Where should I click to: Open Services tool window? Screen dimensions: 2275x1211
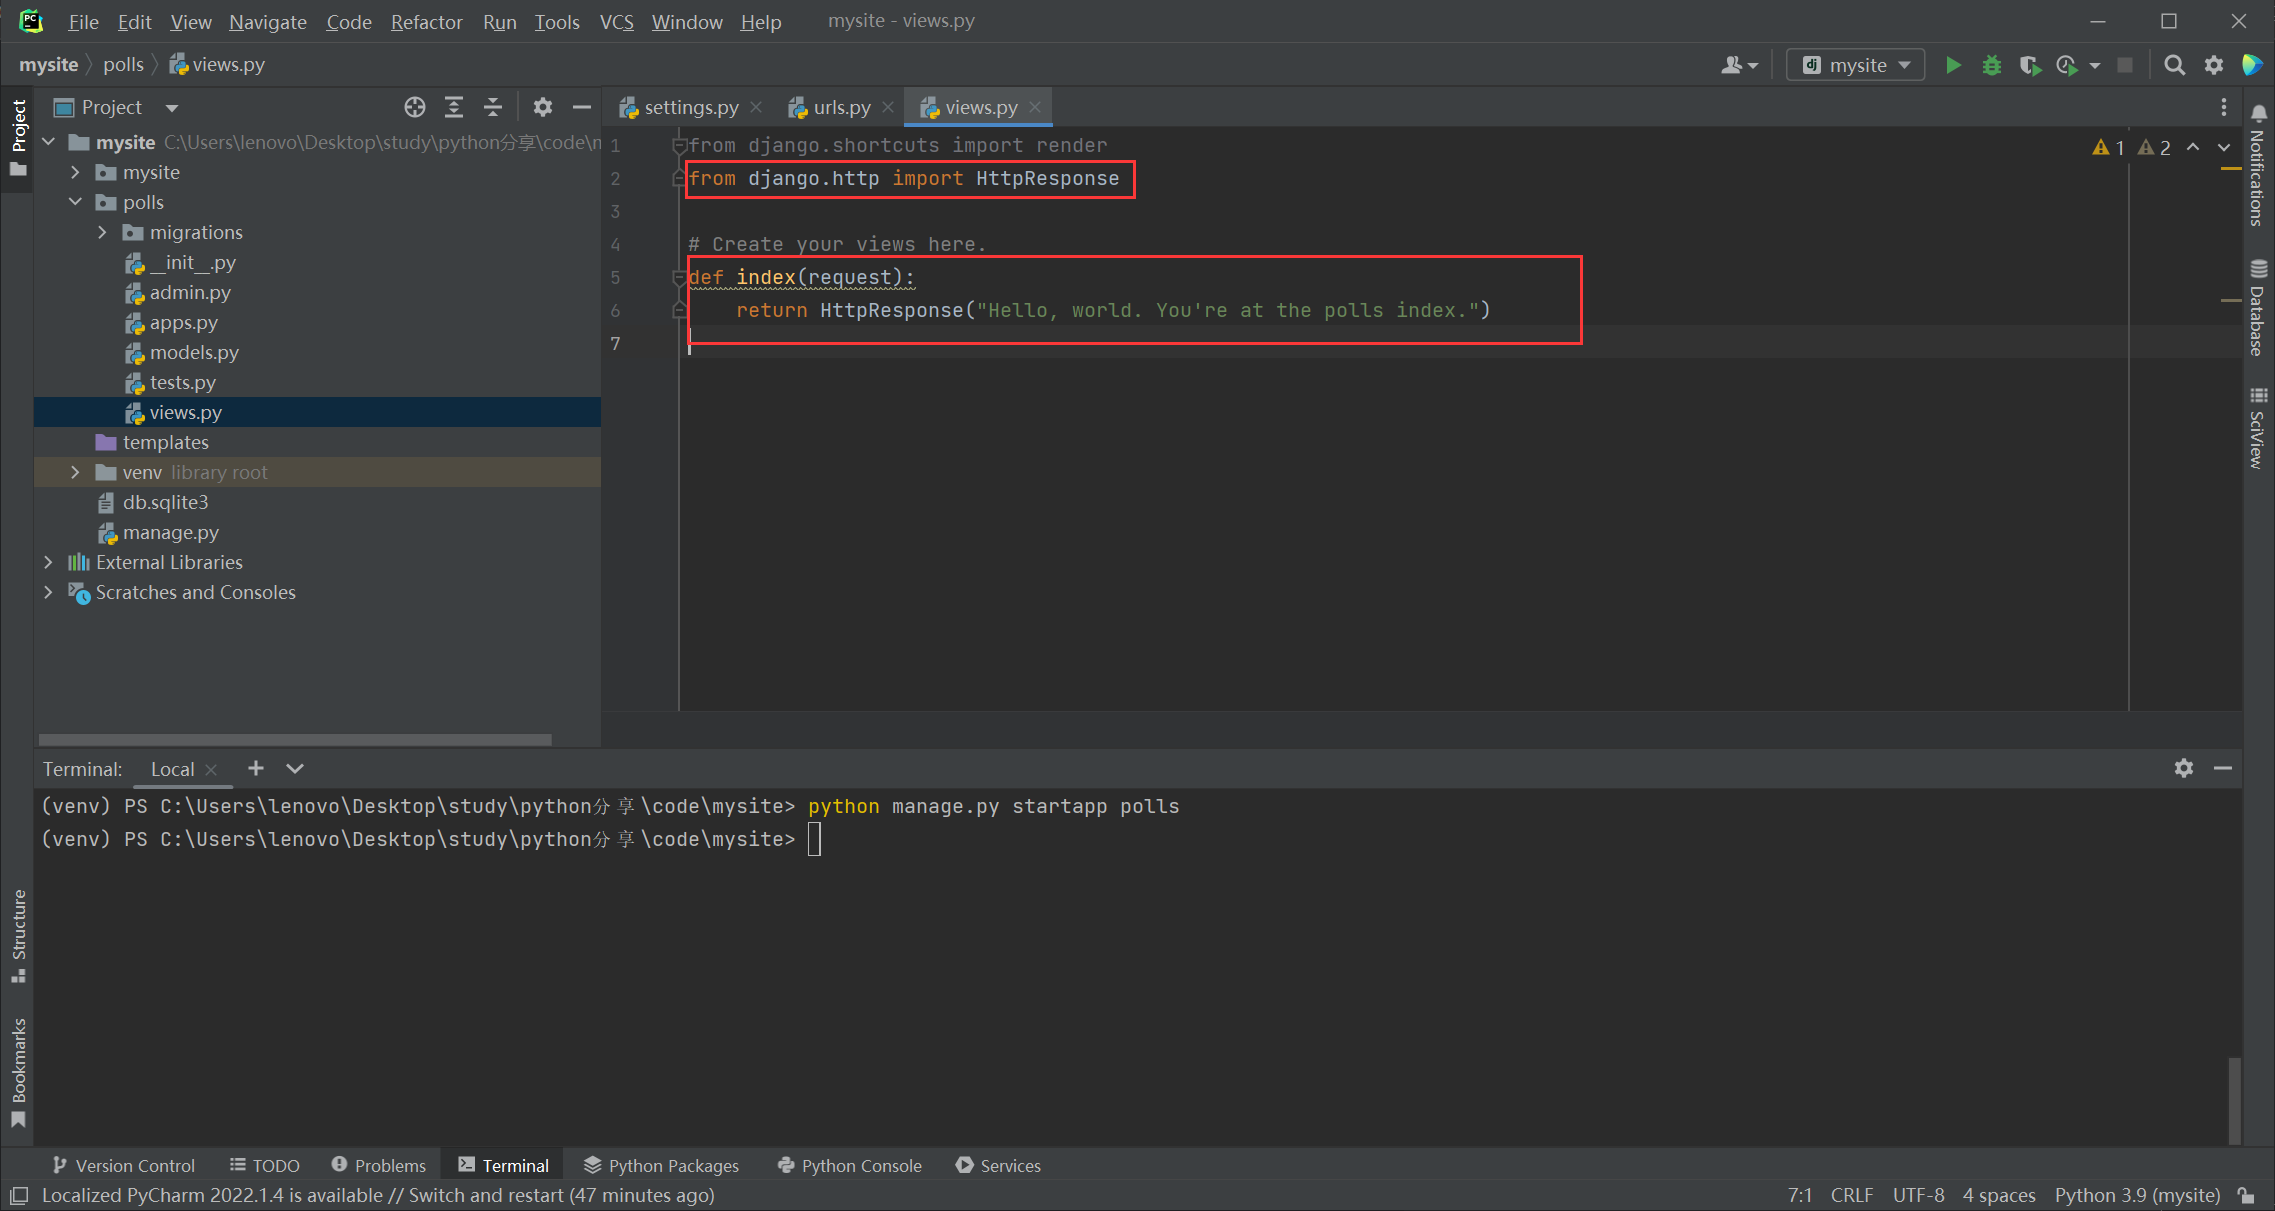coord(998,1165)
